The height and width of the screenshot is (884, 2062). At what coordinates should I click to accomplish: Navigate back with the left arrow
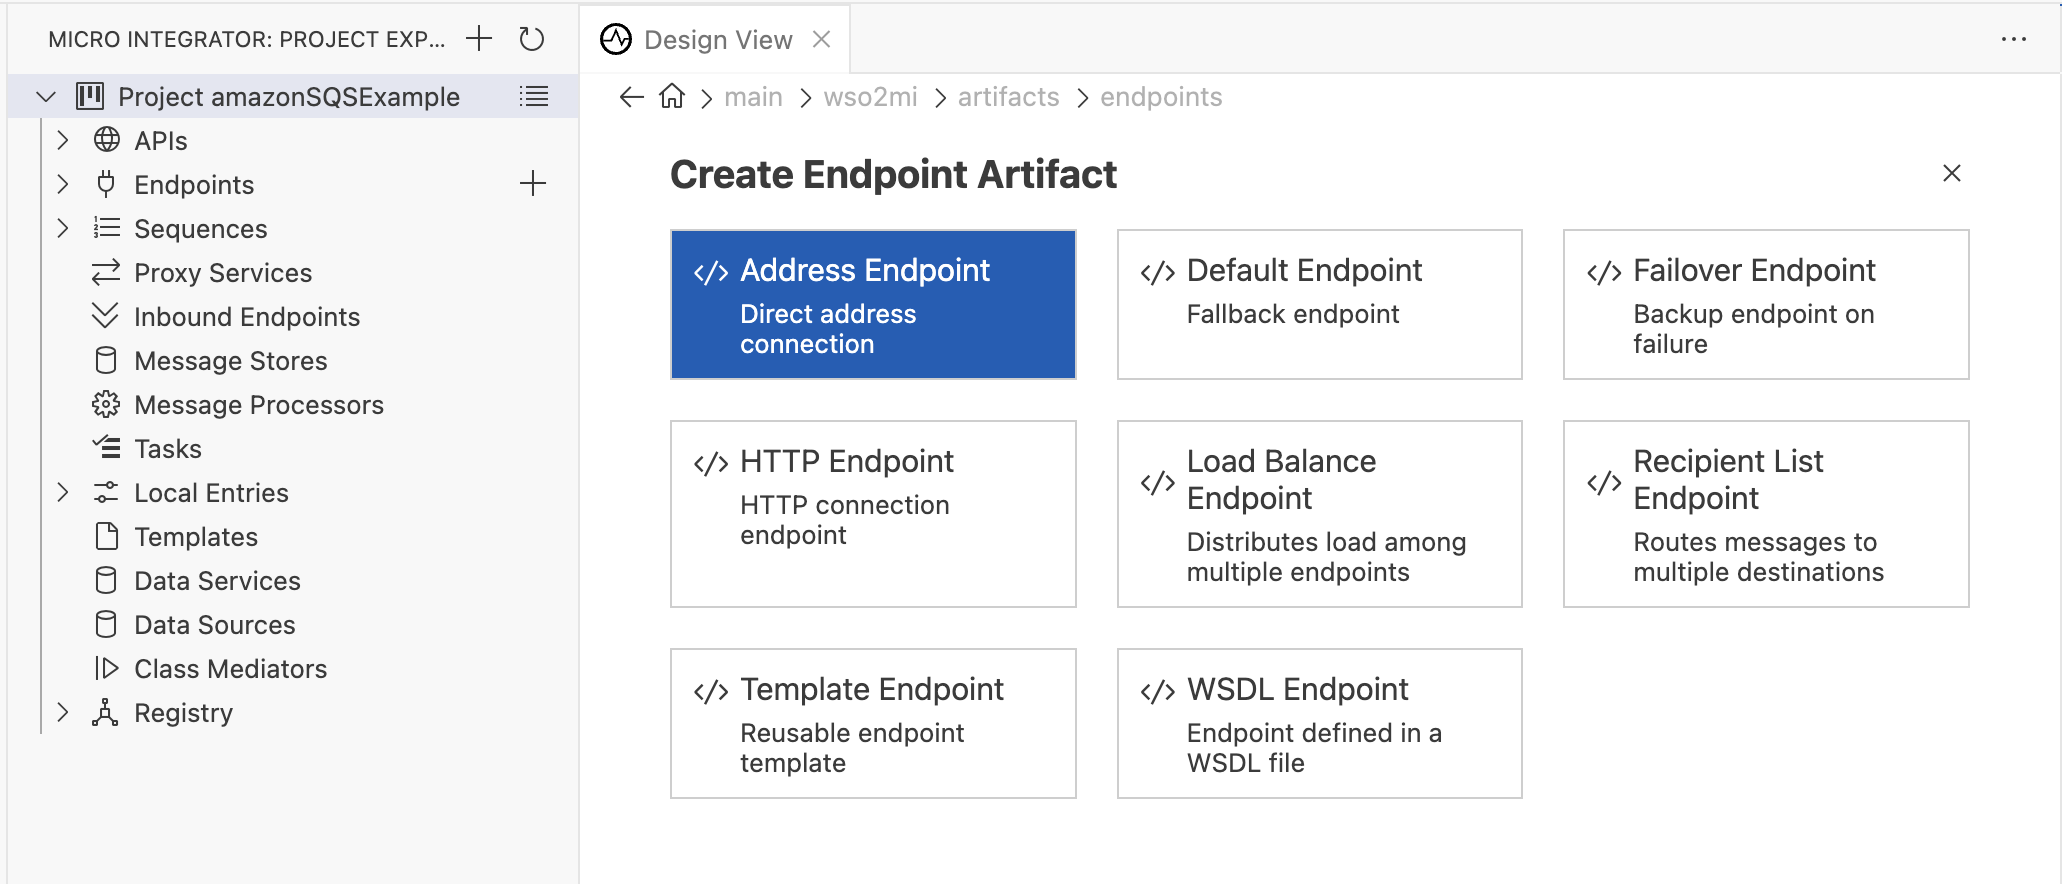pos(631,96)
